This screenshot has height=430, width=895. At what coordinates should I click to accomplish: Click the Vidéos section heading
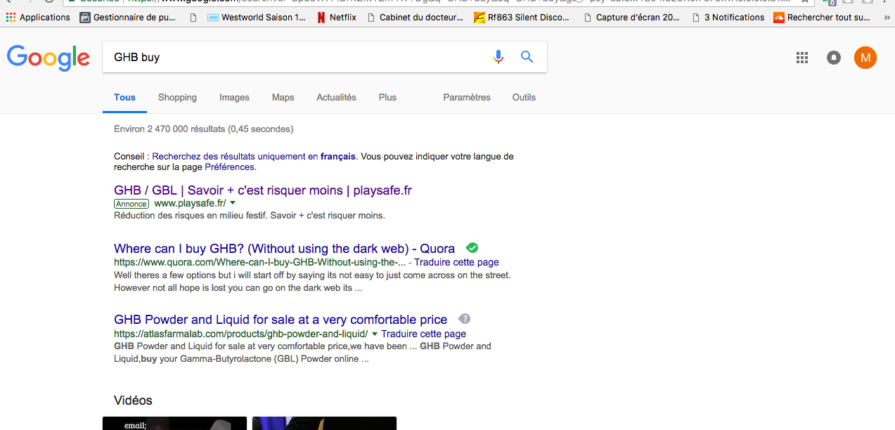(133, 400)
